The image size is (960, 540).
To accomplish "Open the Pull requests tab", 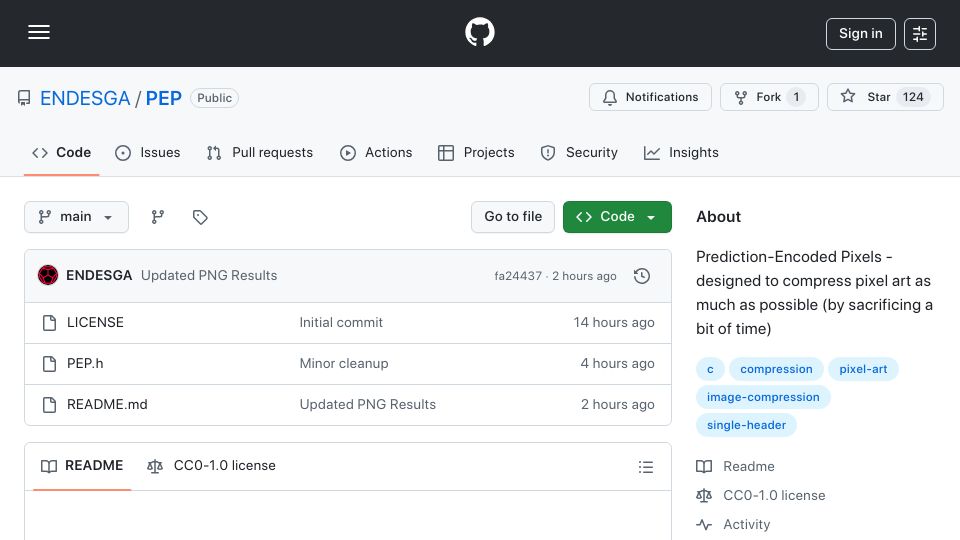I will pyautogui.click(x=260, y=152).
